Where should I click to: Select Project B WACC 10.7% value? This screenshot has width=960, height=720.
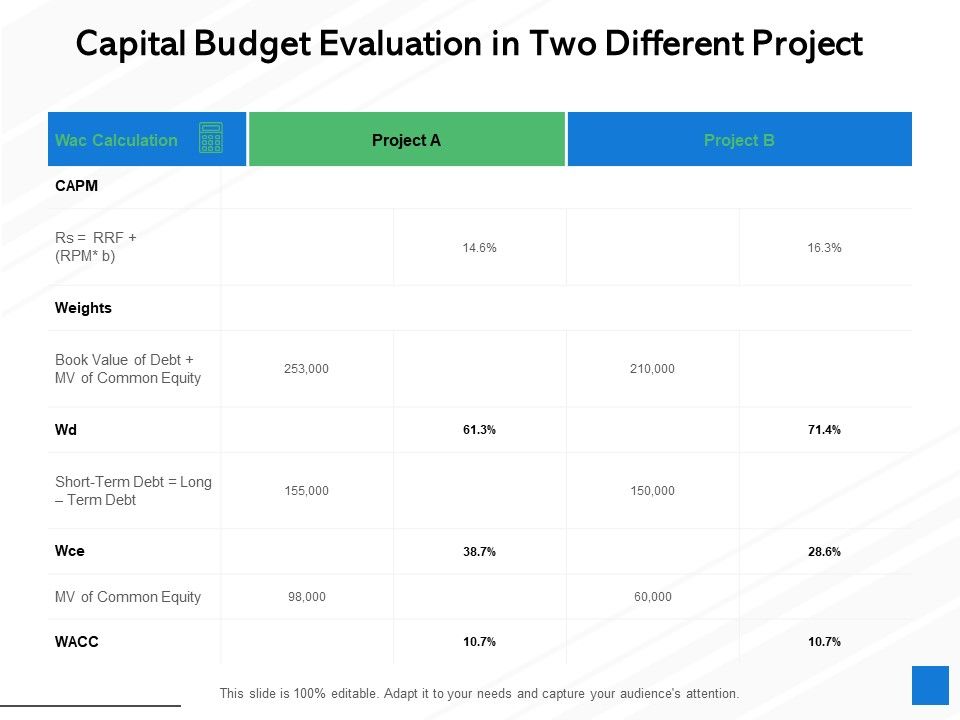tap(824, 642)
